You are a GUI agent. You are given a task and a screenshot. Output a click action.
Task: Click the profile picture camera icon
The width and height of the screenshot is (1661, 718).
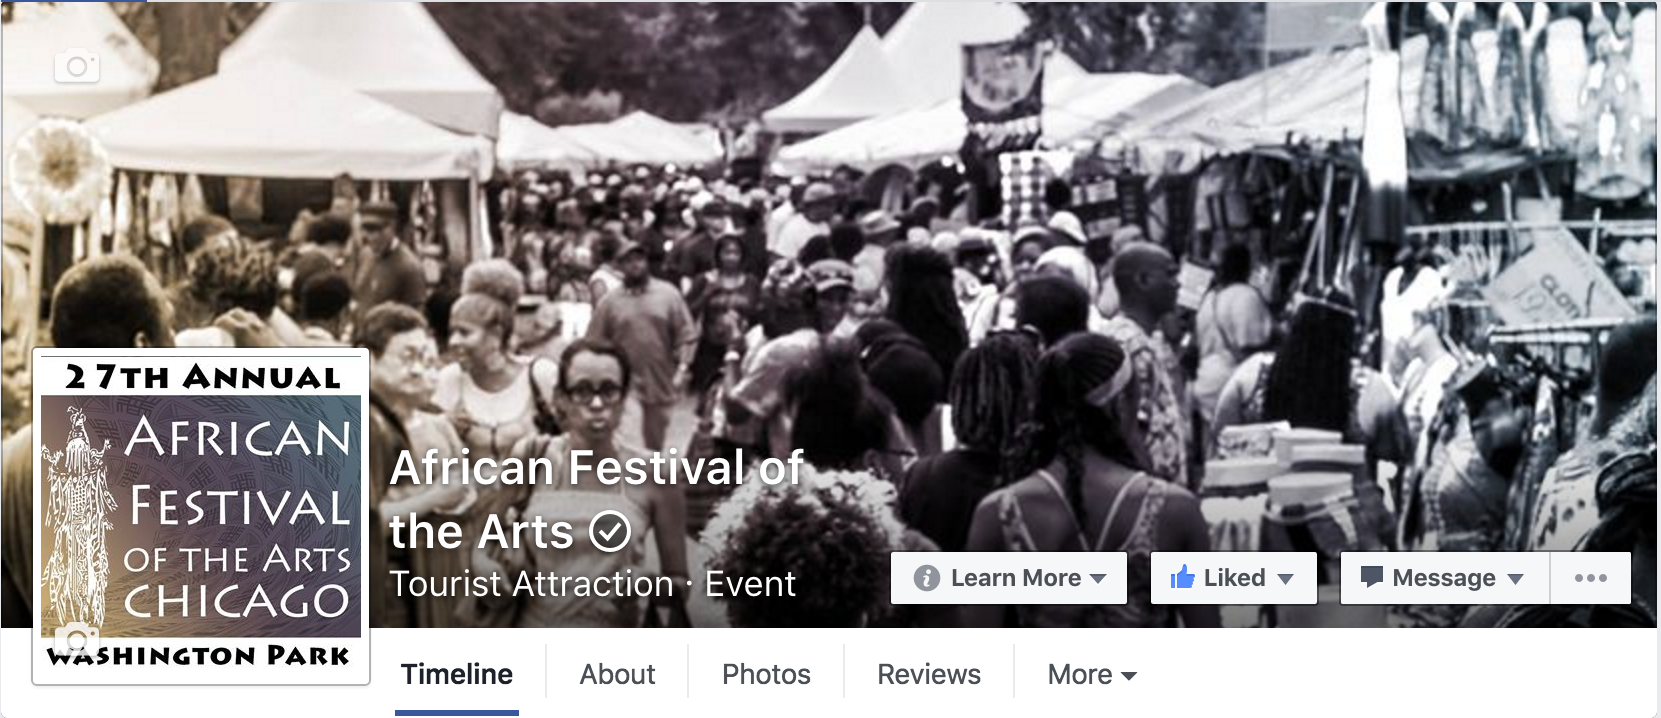77,641
